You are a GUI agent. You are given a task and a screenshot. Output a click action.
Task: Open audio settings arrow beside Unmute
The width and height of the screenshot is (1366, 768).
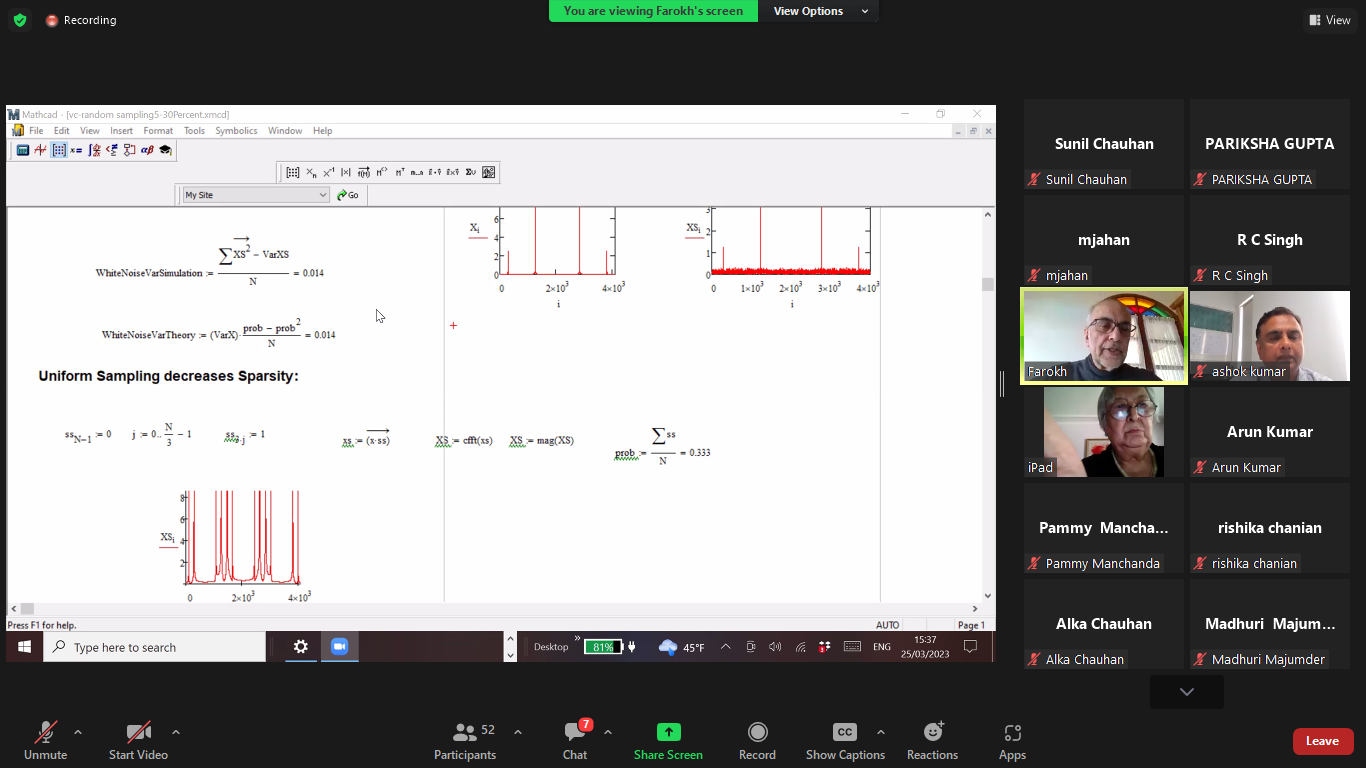[x=78, y=732]
